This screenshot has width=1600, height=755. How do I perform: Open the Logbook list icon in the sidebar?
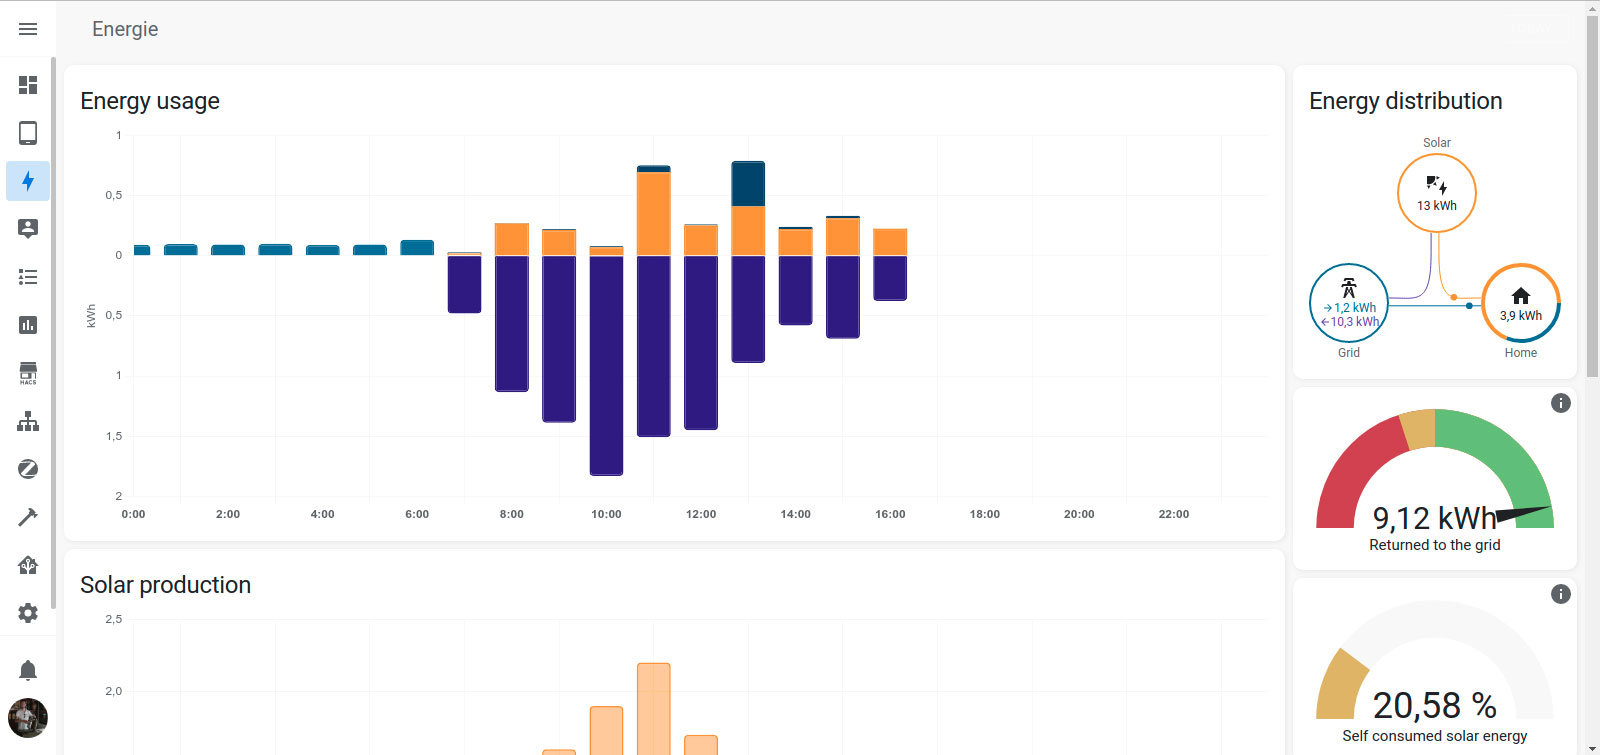28,277
